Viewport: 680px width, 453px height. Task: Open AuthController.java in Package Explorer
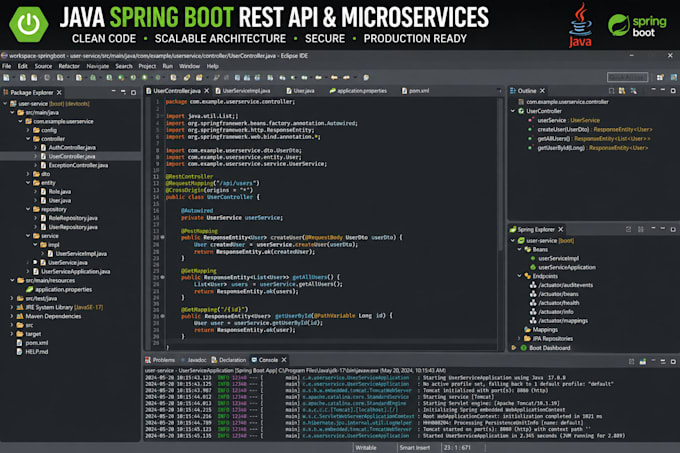click(68, 147)
